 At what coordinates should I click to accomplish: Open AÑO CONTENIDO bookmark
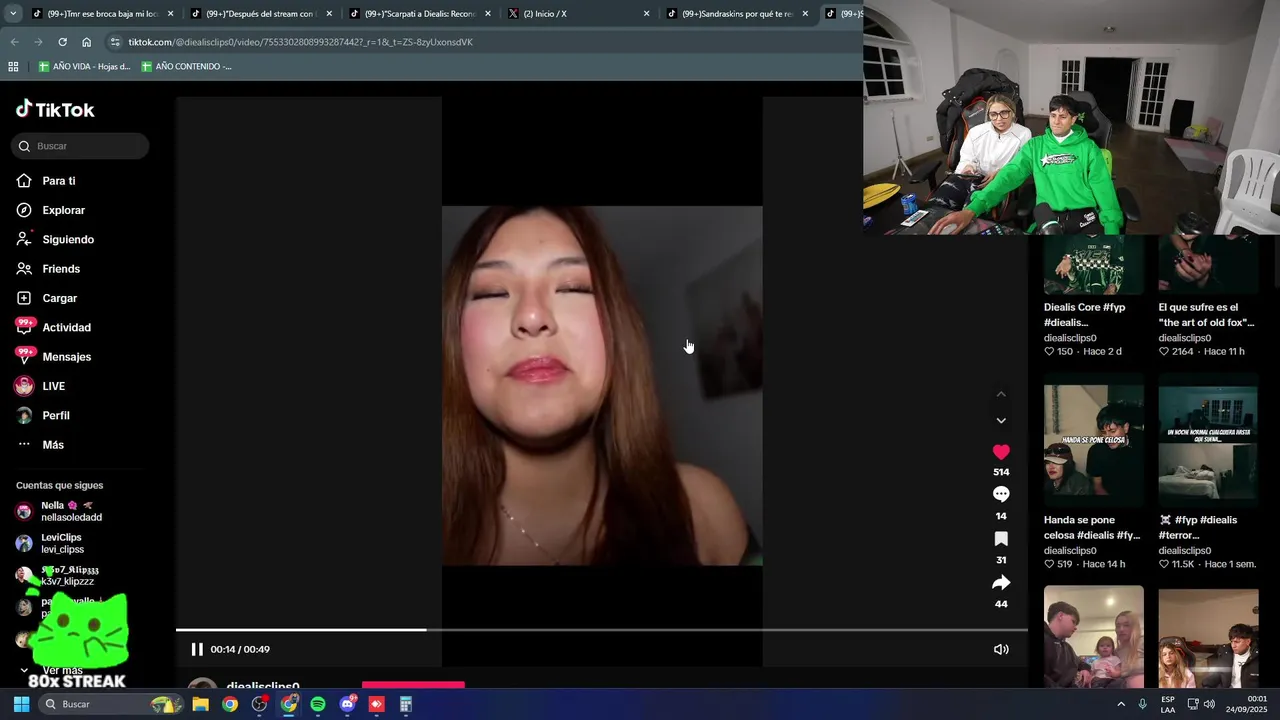186,67
